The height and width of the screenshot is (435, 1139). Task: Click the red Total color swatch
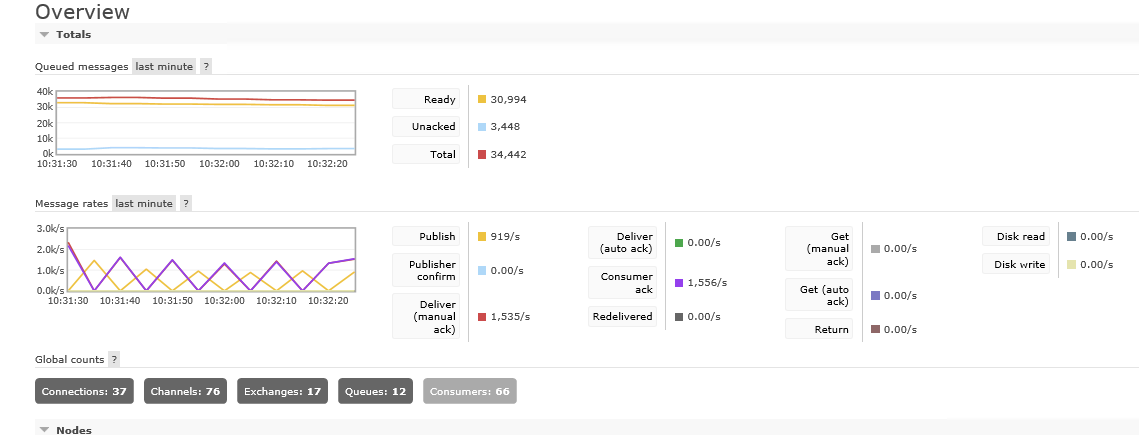(482, 154)
